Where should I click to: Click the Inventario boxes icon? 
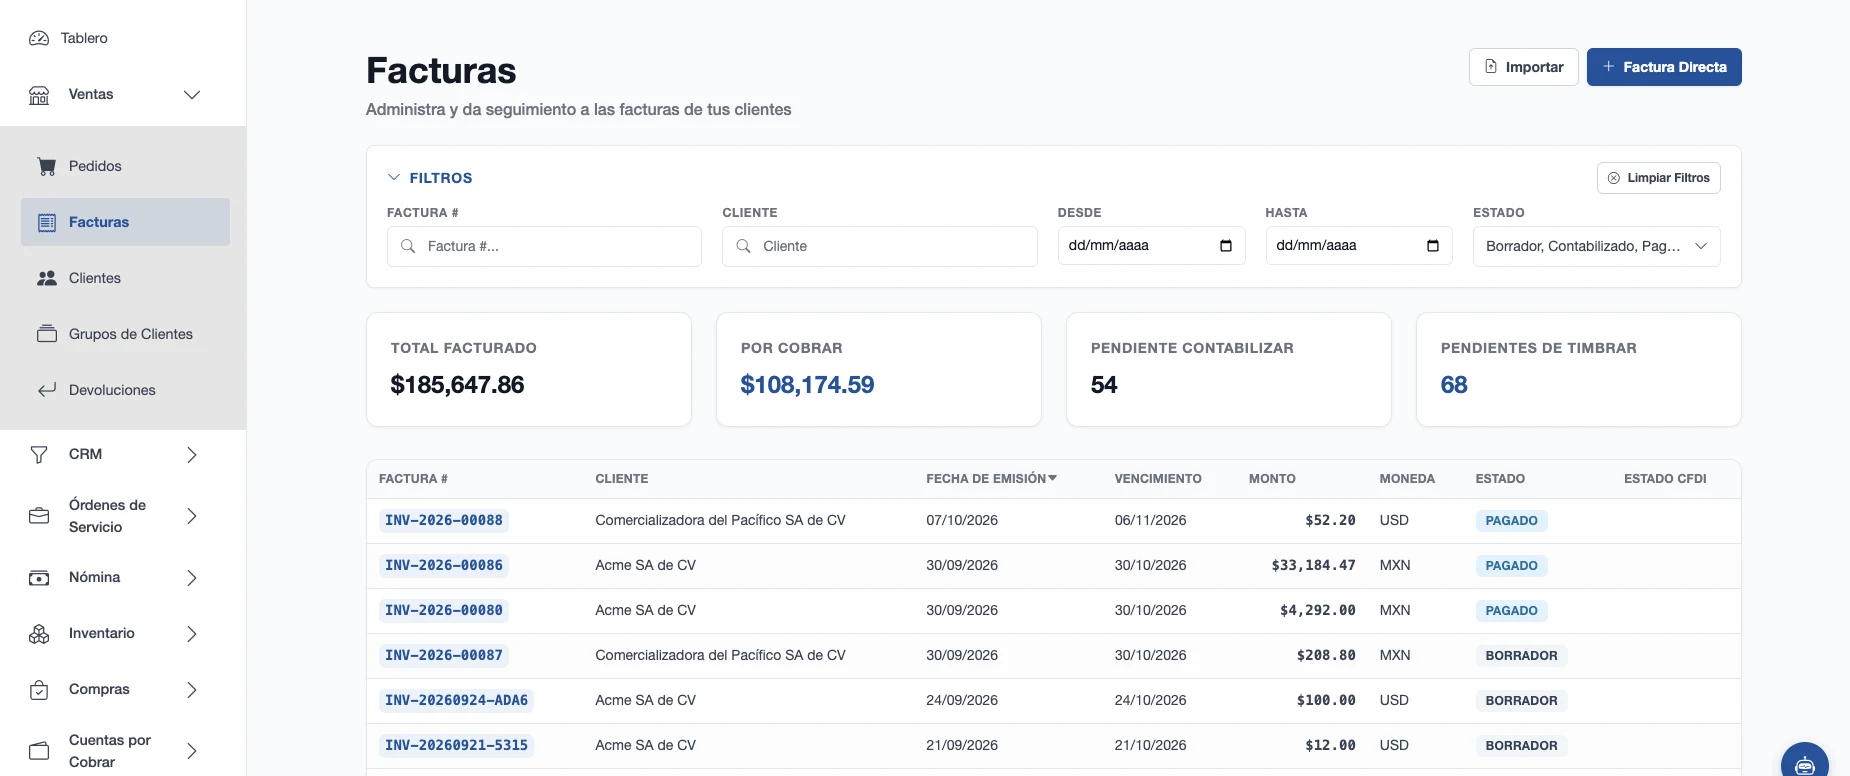[x=39, y=634]
